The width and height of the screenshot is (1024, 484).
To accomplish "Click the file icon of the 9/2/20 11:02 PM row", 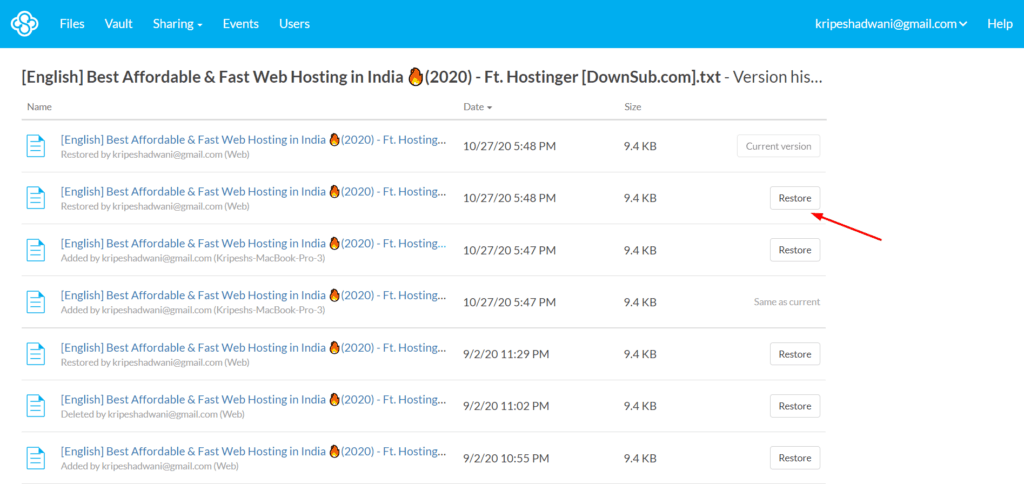I will click(36, 406).
